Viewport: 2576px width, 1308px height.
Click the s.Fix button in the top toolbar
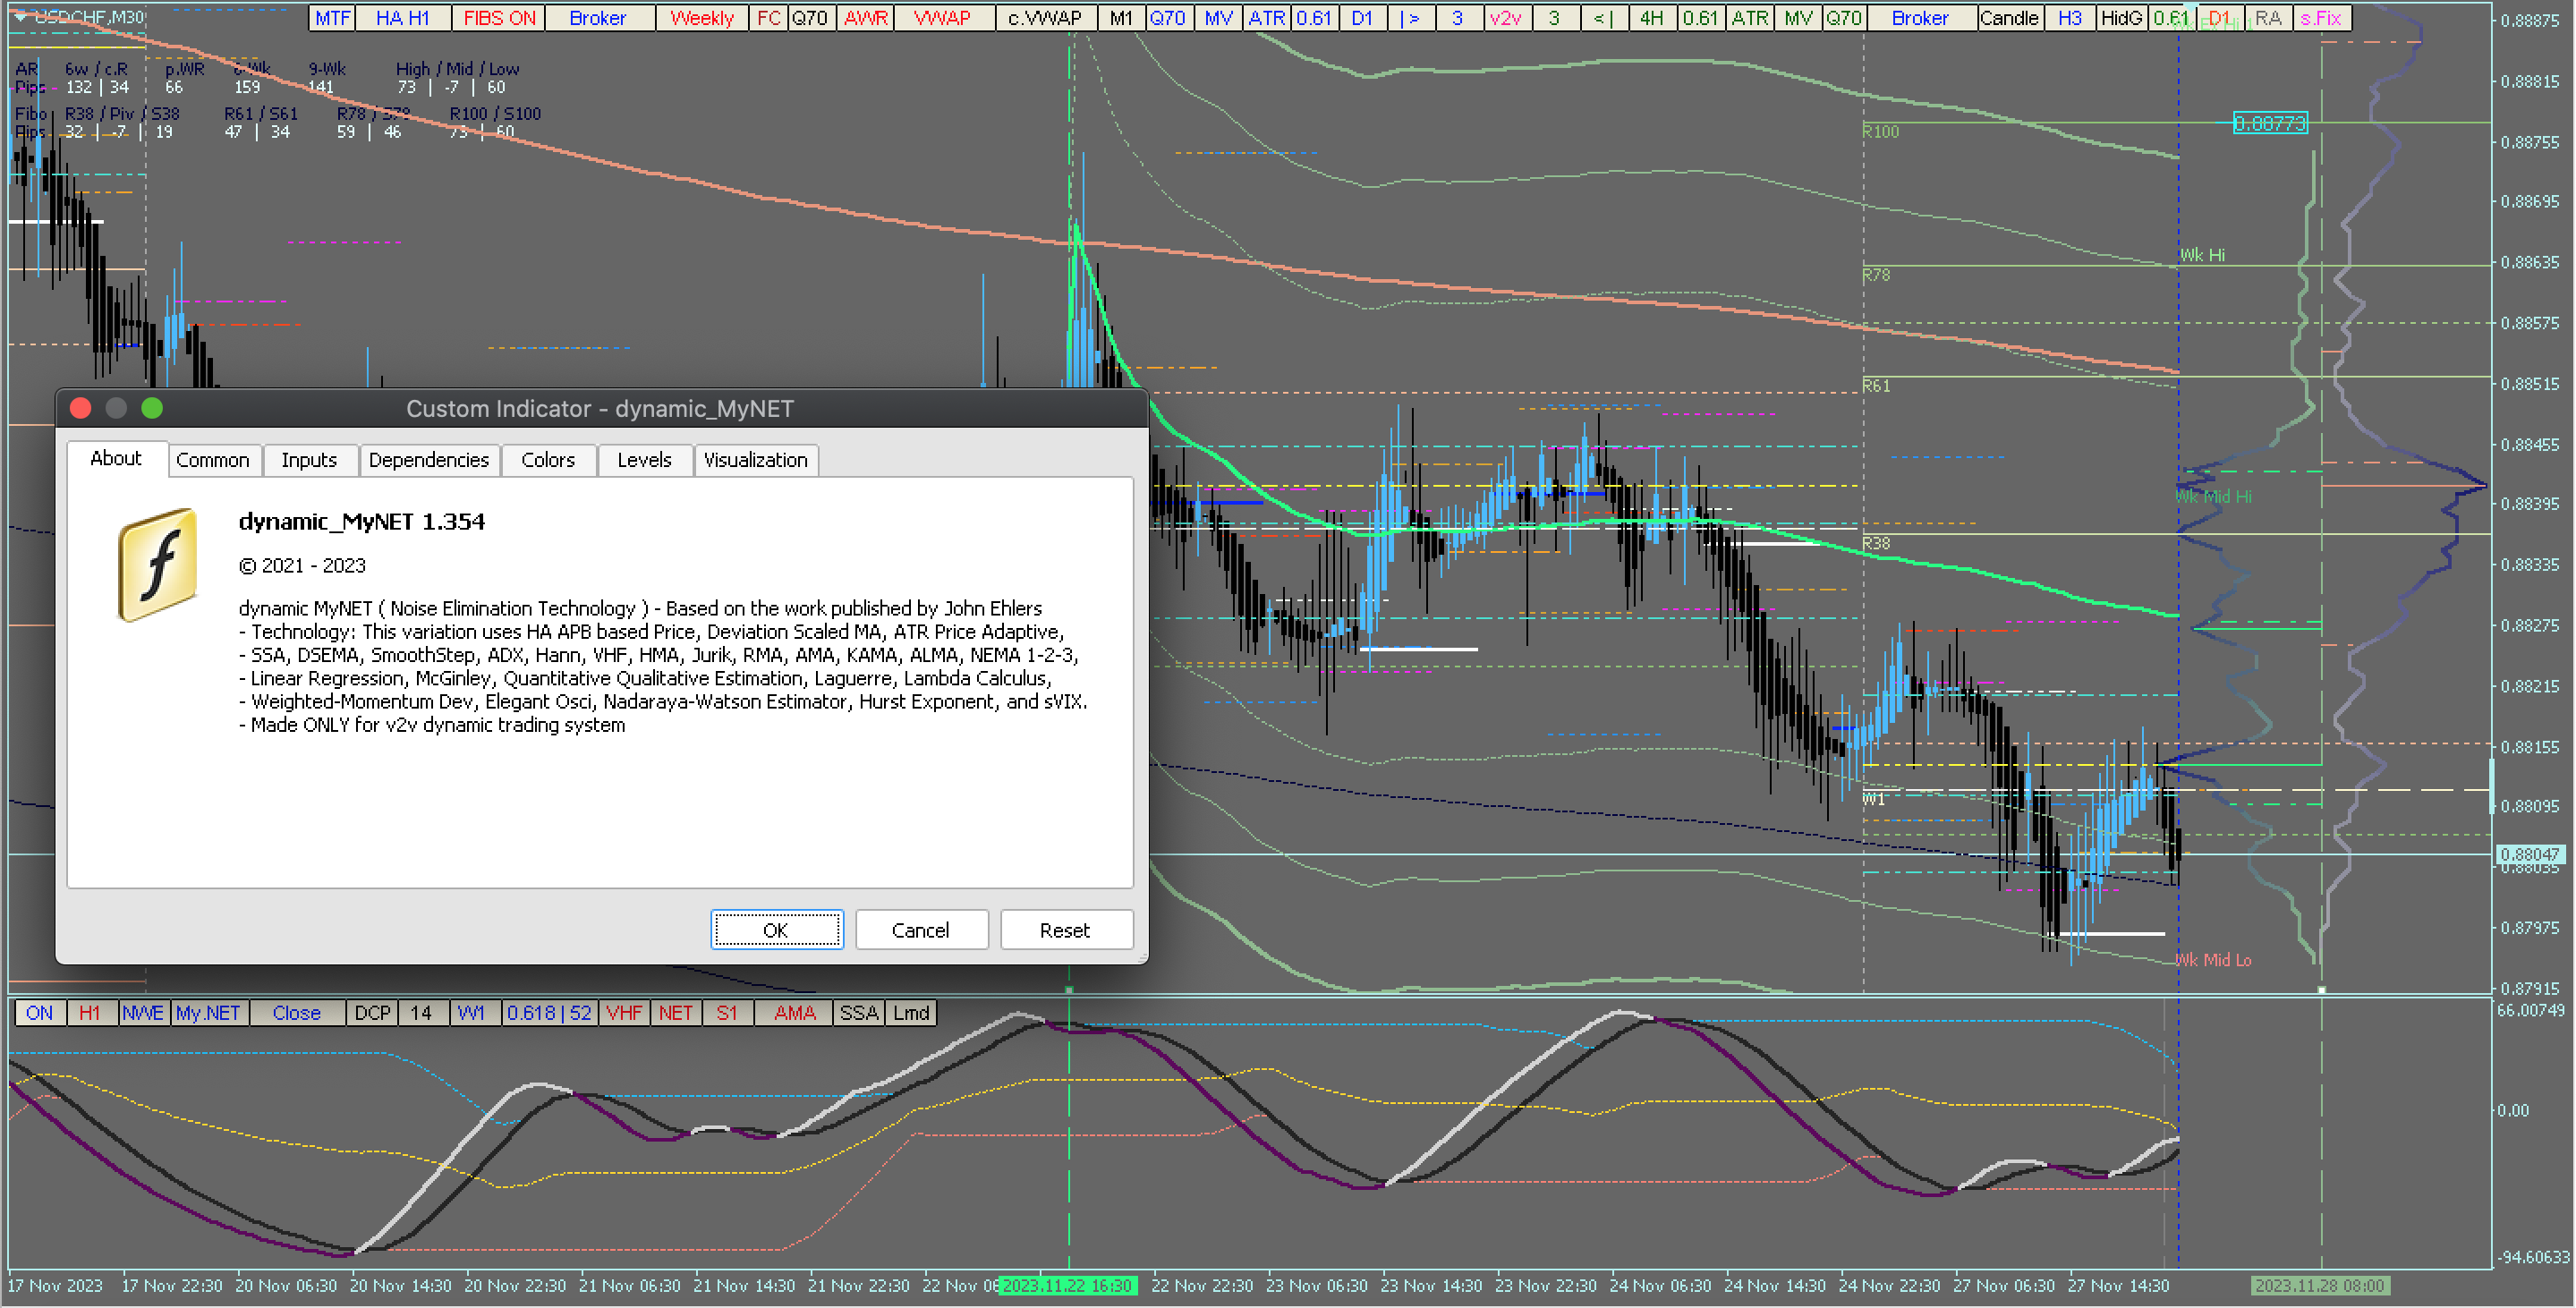2320,18
